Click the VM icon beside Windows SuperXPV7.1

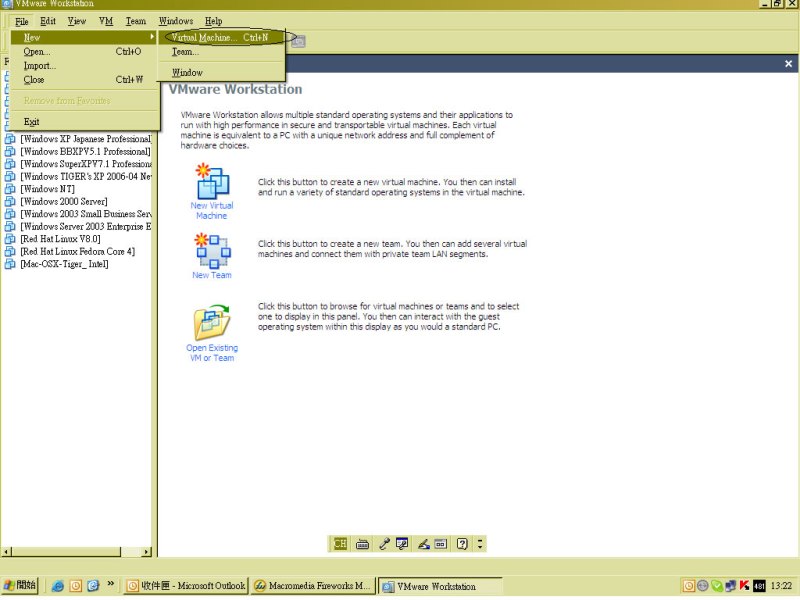(10, 164)
